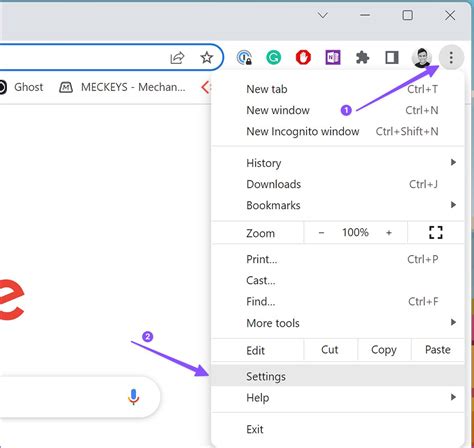
Task: Select New tab from the menu
Action: pyautogui.click(x=338, y=89)
